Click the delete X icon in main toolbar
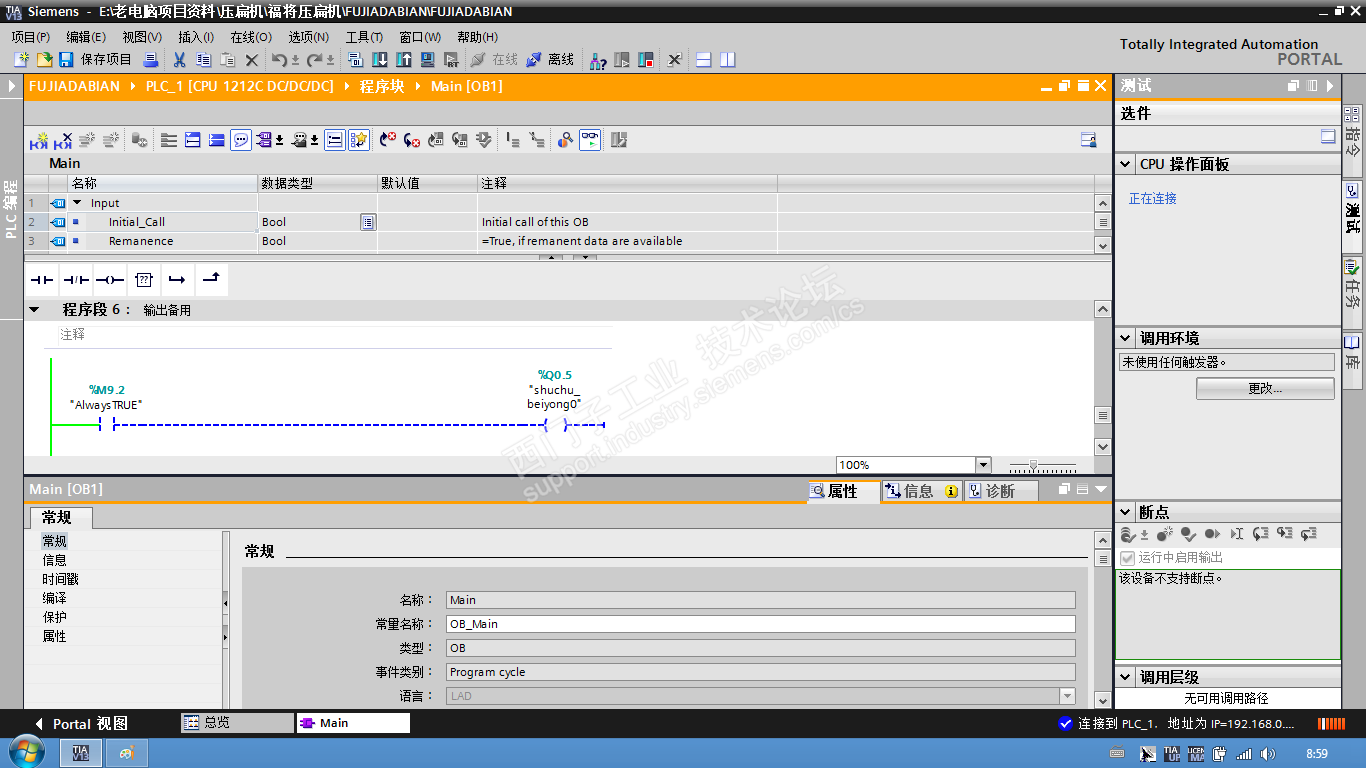Screen dimensions: 1366x768 (252, 60)
